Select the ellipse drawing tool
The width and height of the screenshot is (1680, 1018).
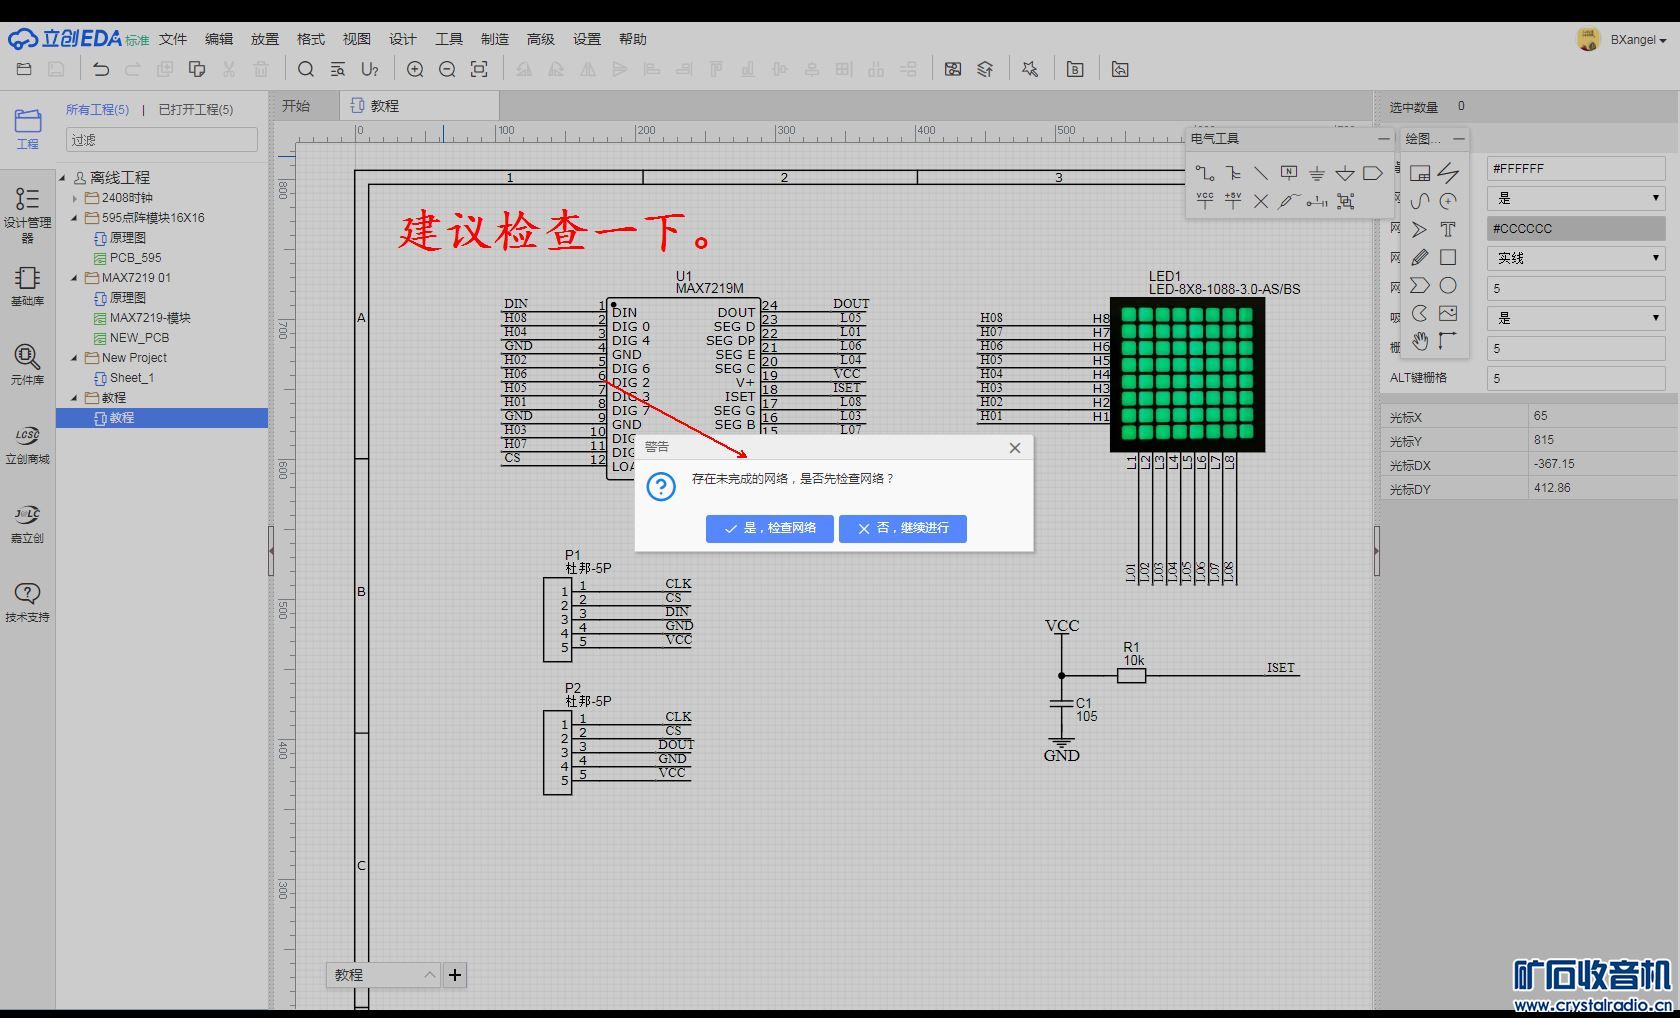1447,285
